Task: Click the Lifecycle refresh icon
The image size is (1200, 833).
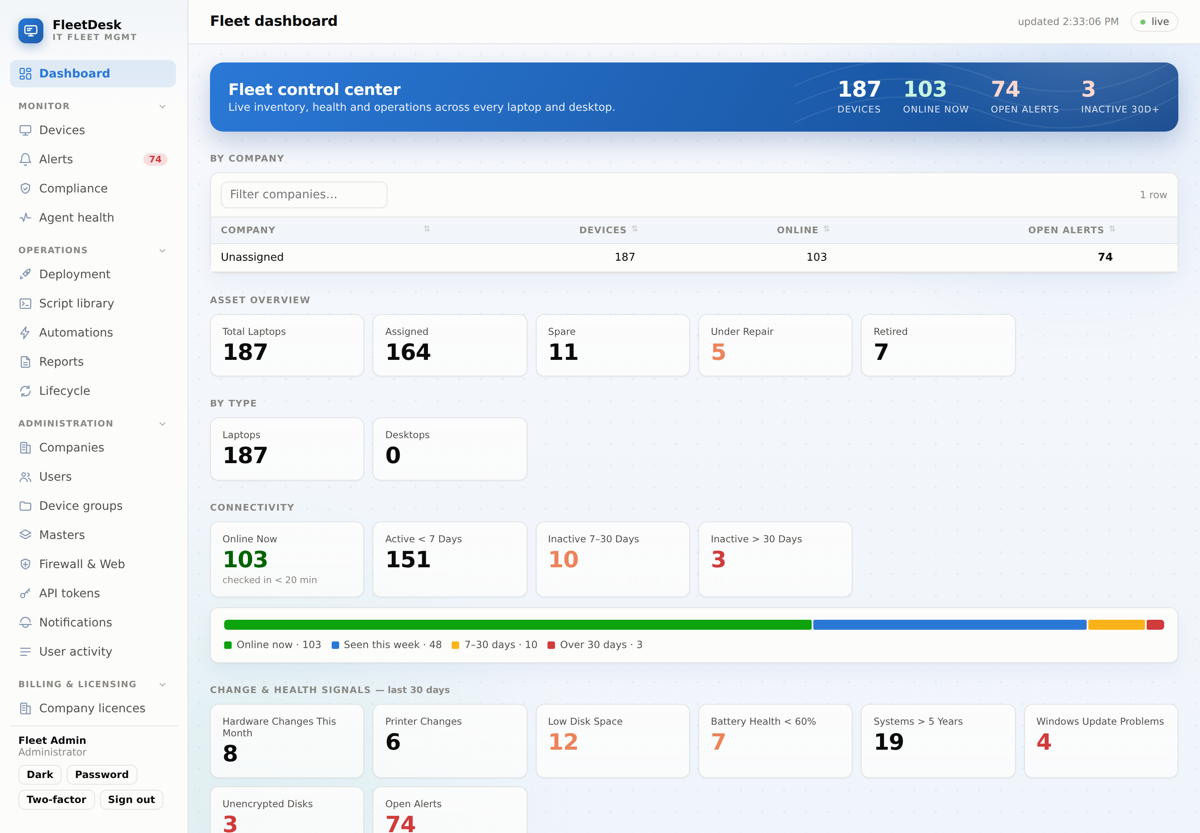Action: click(x=26, y=391)
